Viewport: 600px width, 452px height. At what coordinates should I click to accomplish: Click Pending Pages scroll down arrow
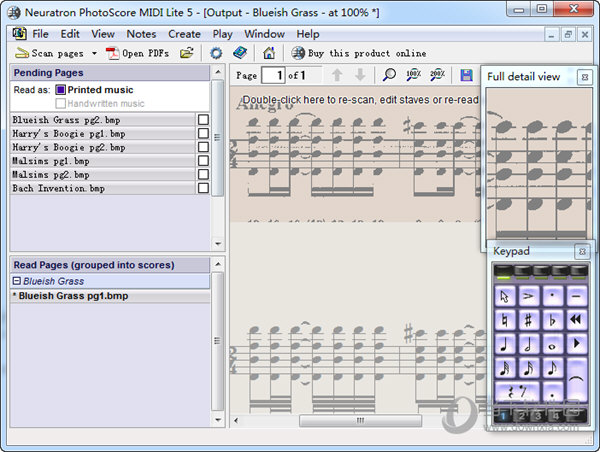[218, 243]
